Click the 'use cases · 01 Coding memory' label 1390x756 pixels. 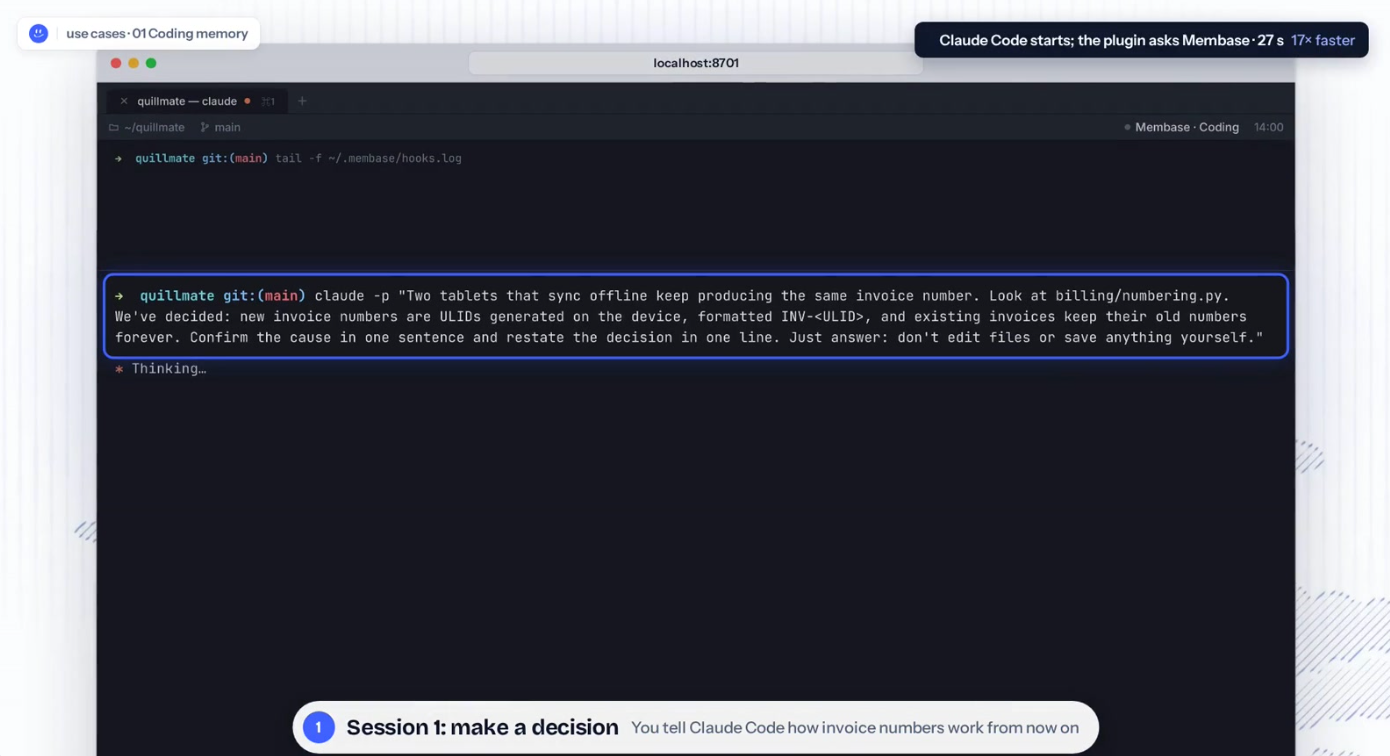point(157,34)
